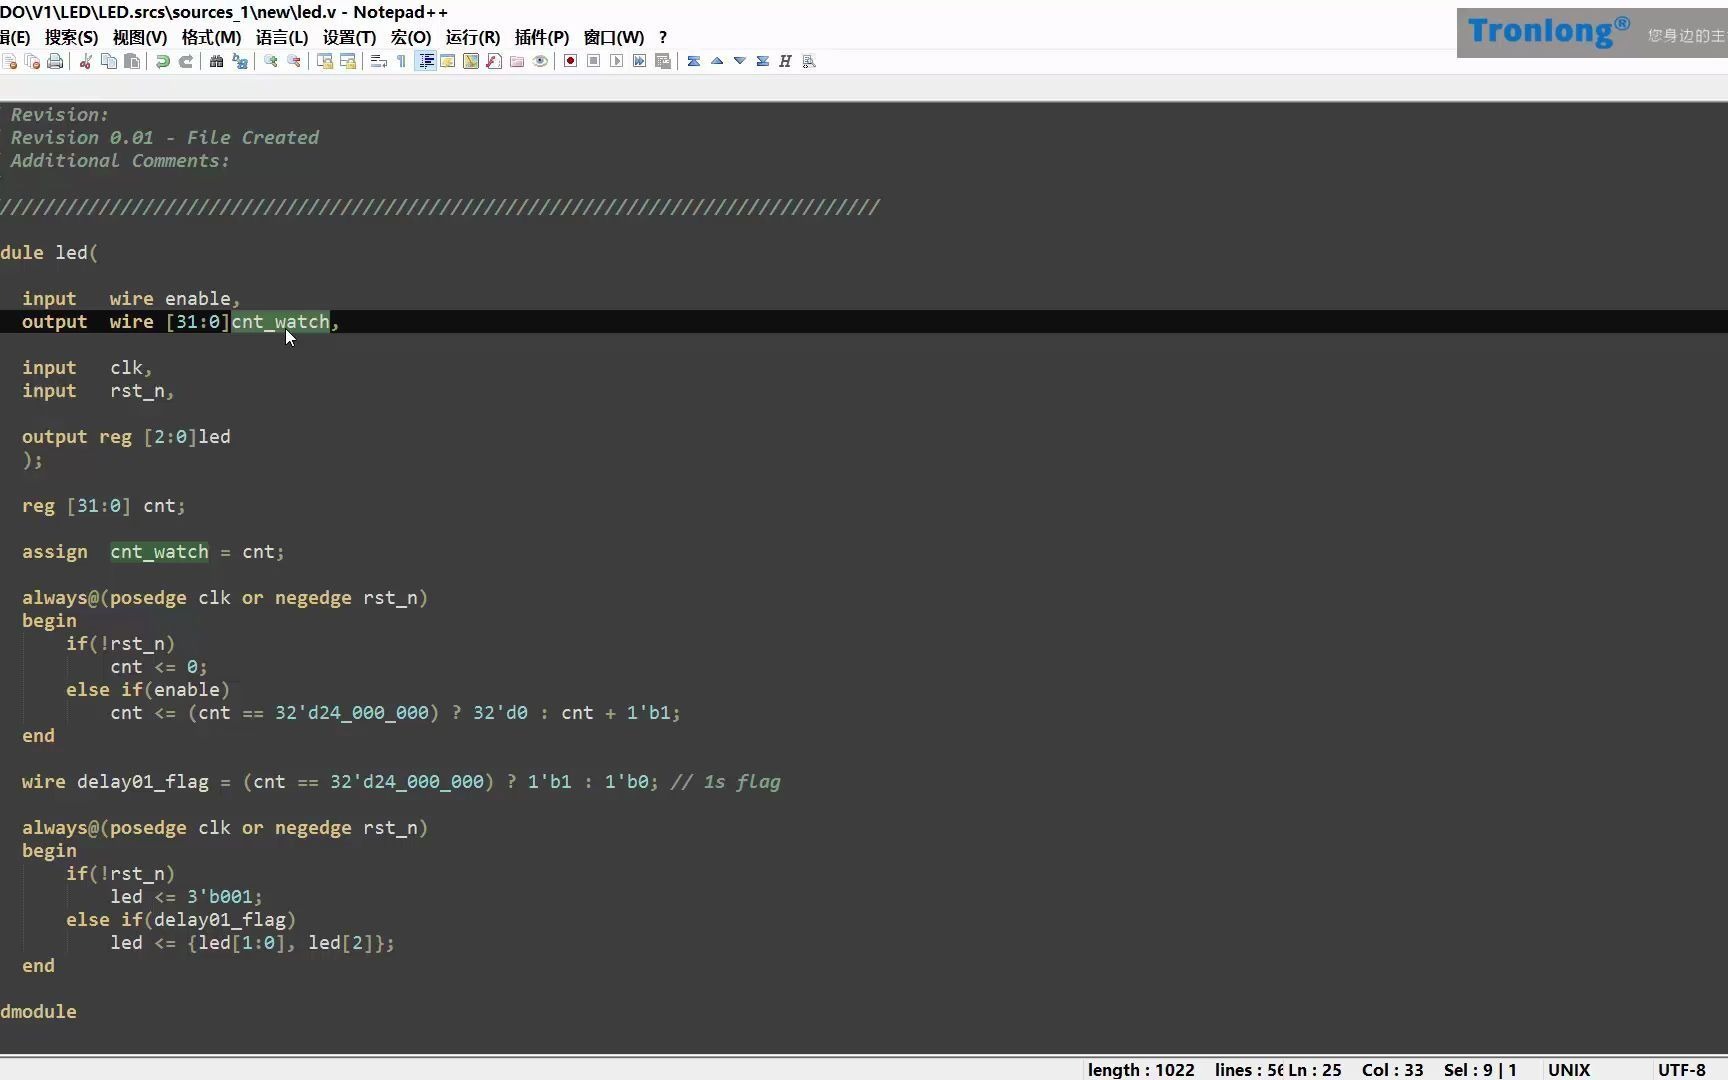Screen dimensions: 1728x1080
Task: Open the 宏(O) menu
Action: click(411, 37)
